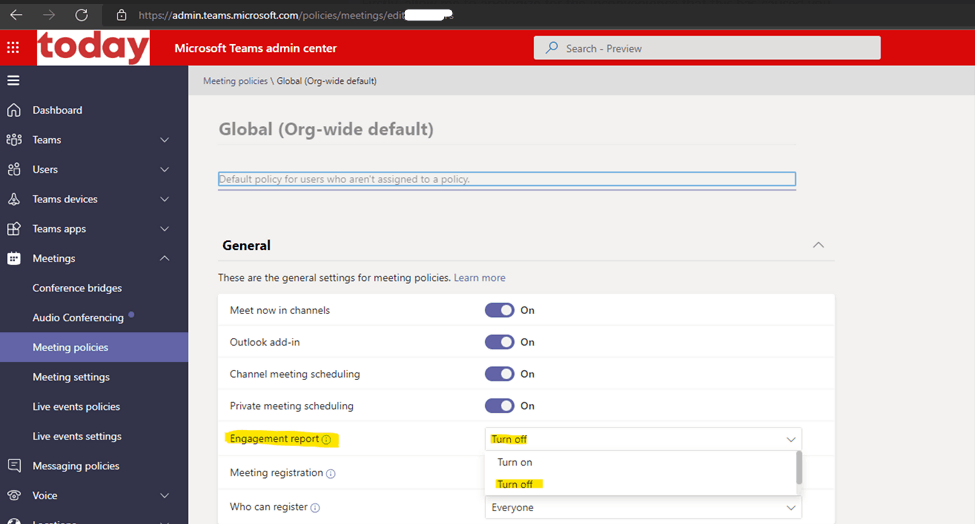Click Meeting registration info icon

point(331,474)
